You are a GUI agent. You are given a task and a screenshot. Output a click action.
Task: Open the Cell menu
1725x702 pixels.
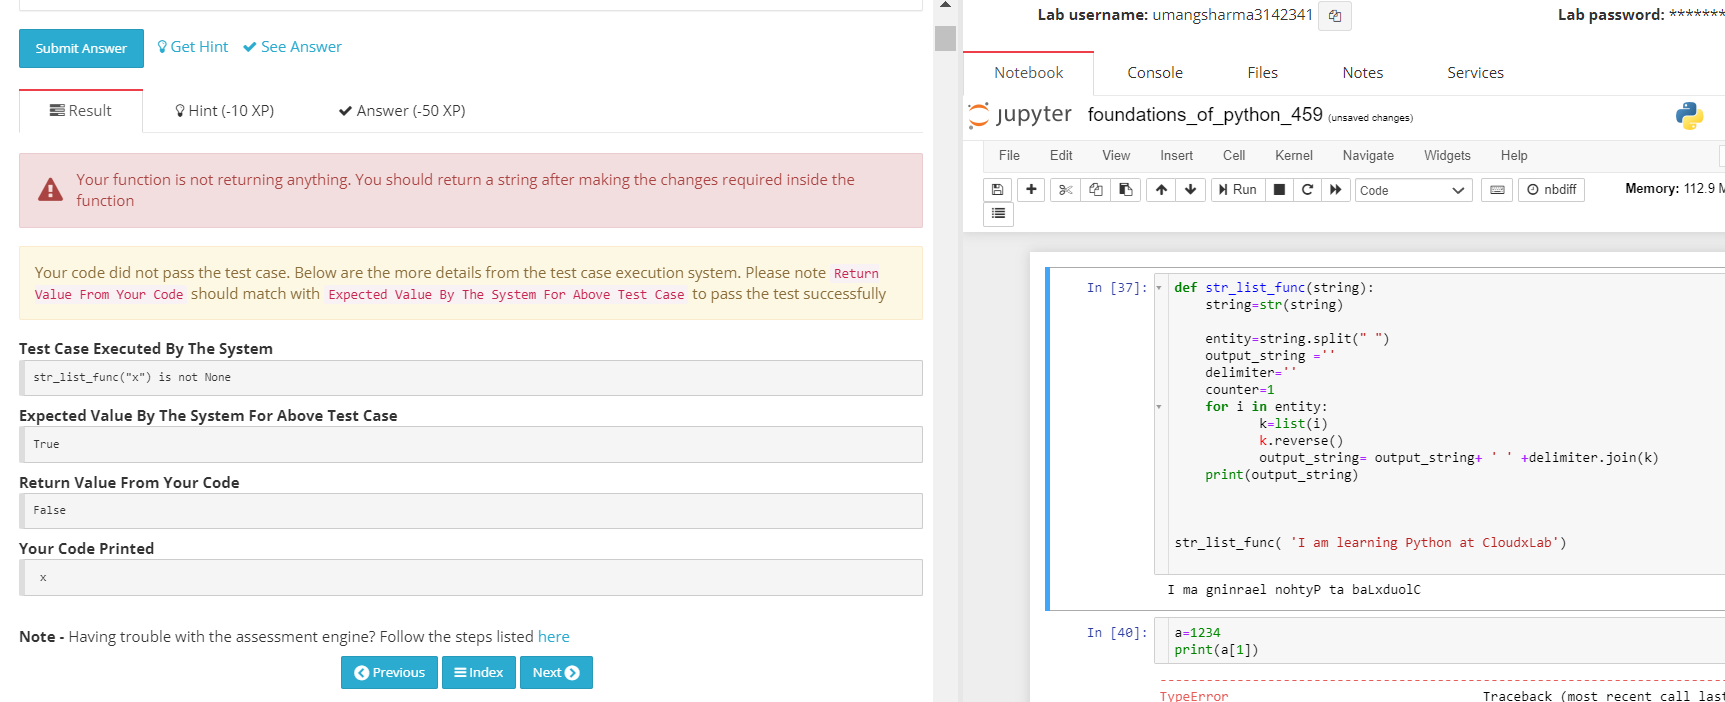[x=1234, y=155]
